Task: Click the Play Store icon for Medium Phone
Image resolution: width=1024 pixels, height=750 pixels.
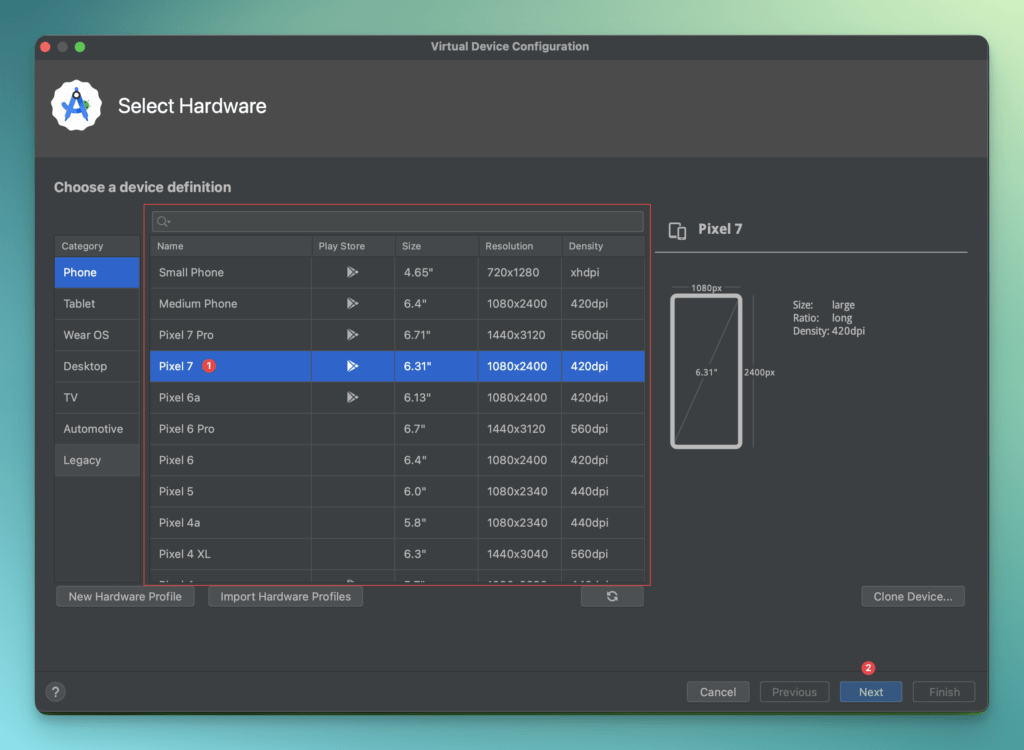Action: pyautogui.click(x=352, y=304)
